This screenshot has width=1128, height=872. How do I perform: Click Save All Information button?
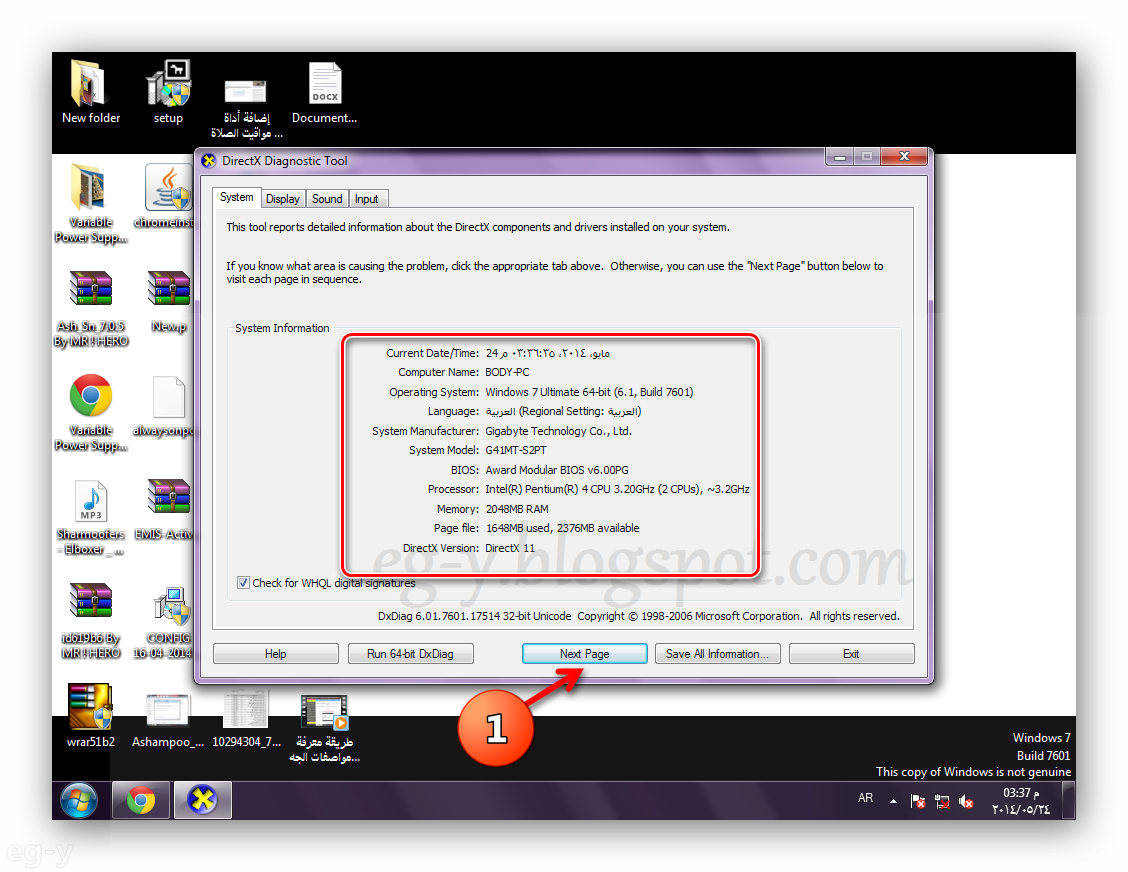click(717, 653)
